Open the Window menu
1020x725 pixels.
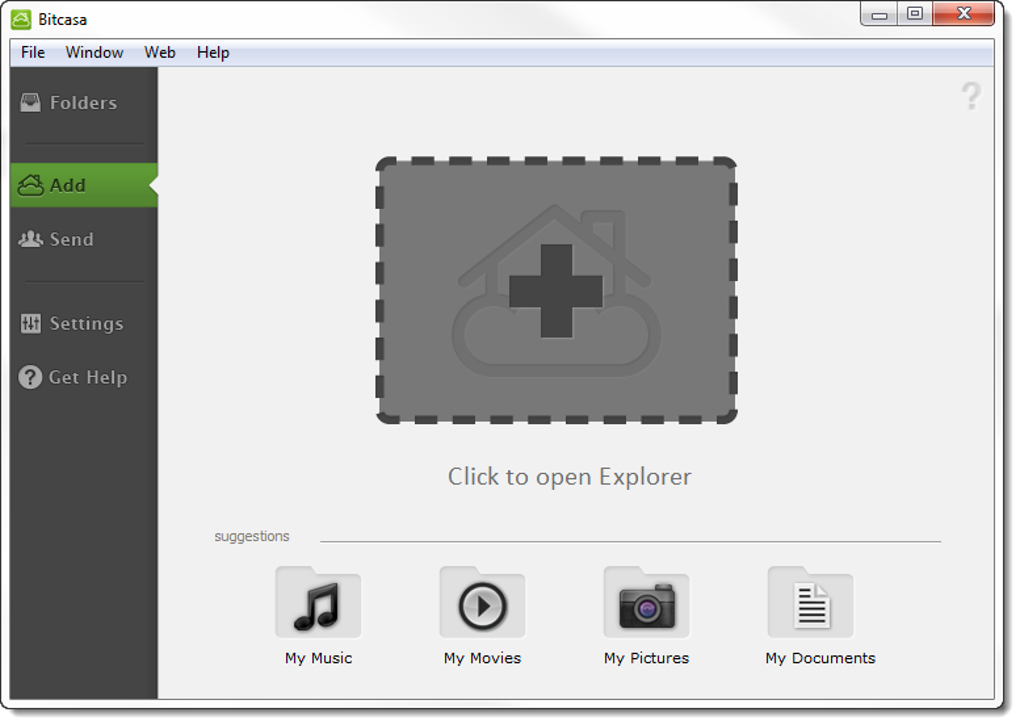coord(94,53)
